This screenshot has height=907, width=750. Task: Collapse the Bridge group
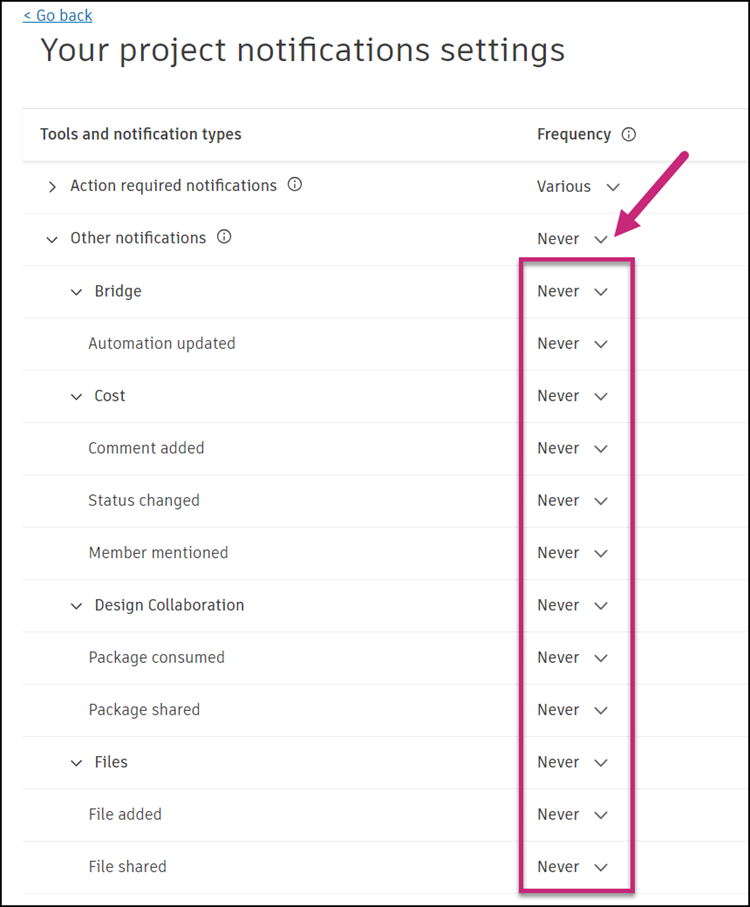point(77,292)
